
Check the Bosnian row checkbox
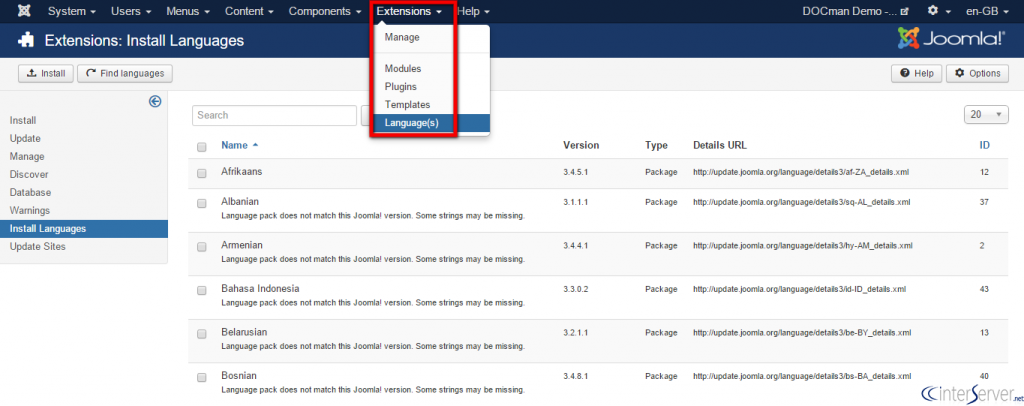click(202, 377)
